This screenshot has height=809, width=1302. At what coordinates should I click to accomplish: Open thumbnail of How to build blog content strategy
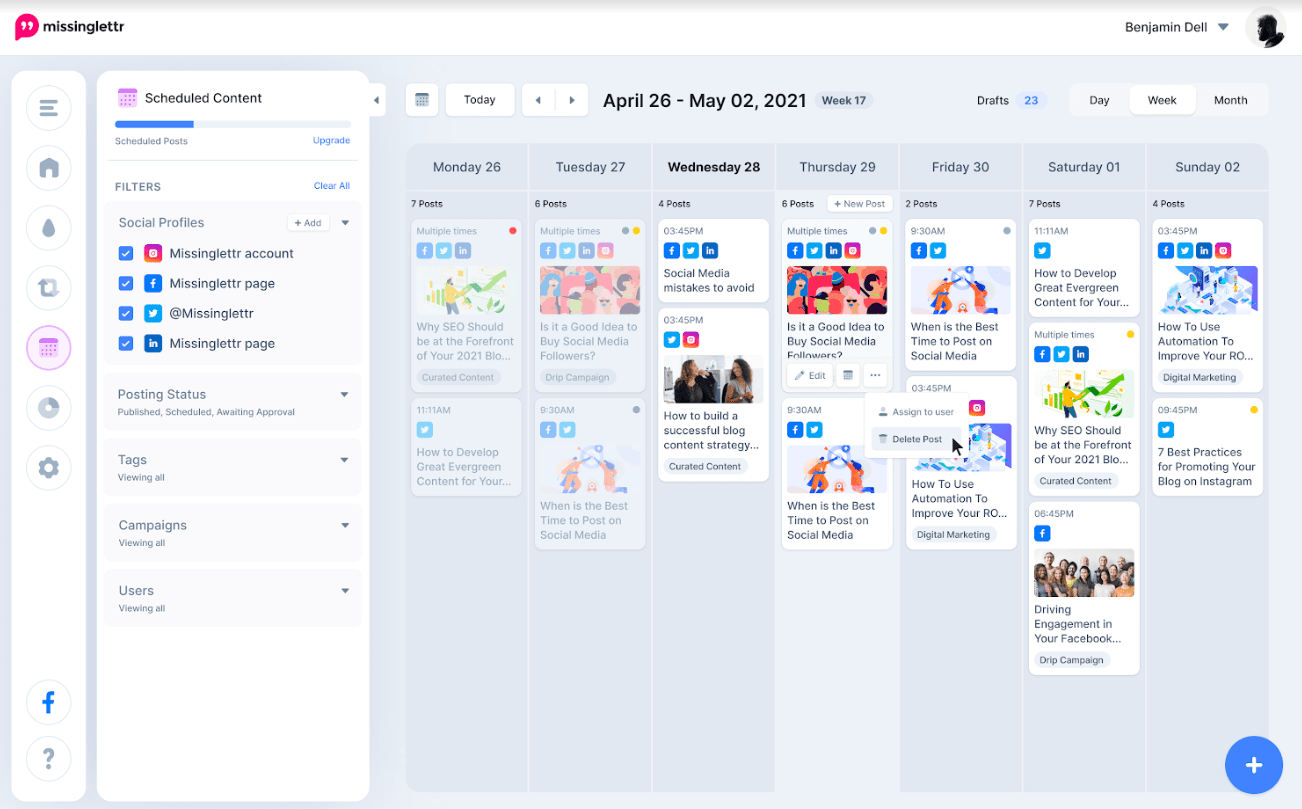(713, 379)
